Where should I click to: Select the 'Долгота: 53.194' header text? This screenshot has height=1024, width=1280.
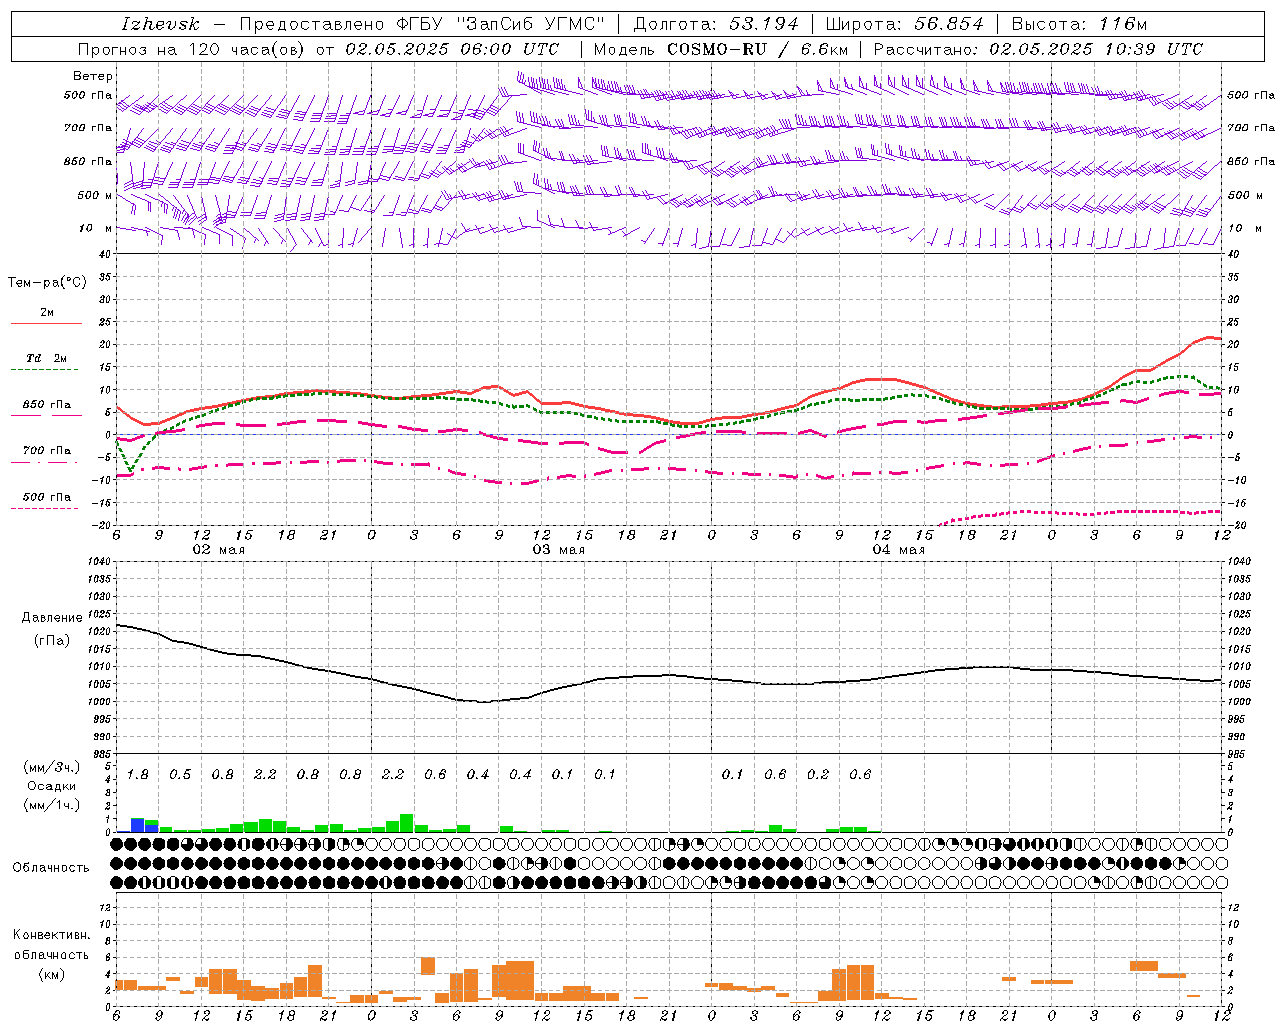pyautogui.click(x=716, y=23)
